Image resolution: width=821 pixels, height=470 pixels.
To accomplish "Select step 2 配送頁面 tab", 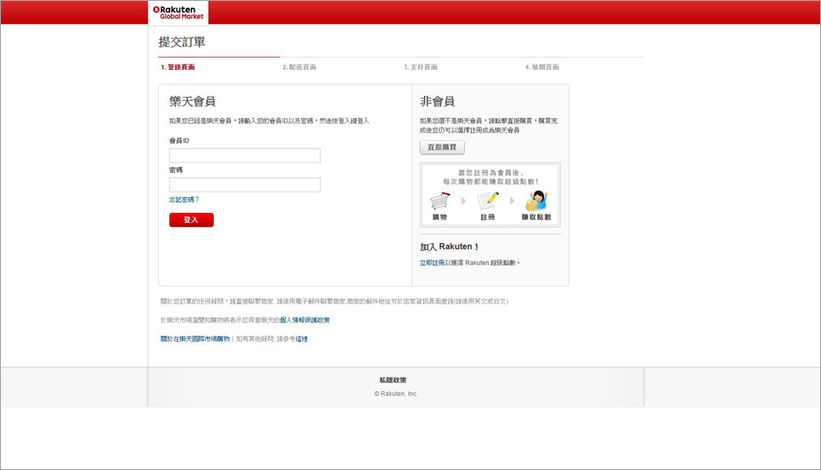I will pos(299,67).
